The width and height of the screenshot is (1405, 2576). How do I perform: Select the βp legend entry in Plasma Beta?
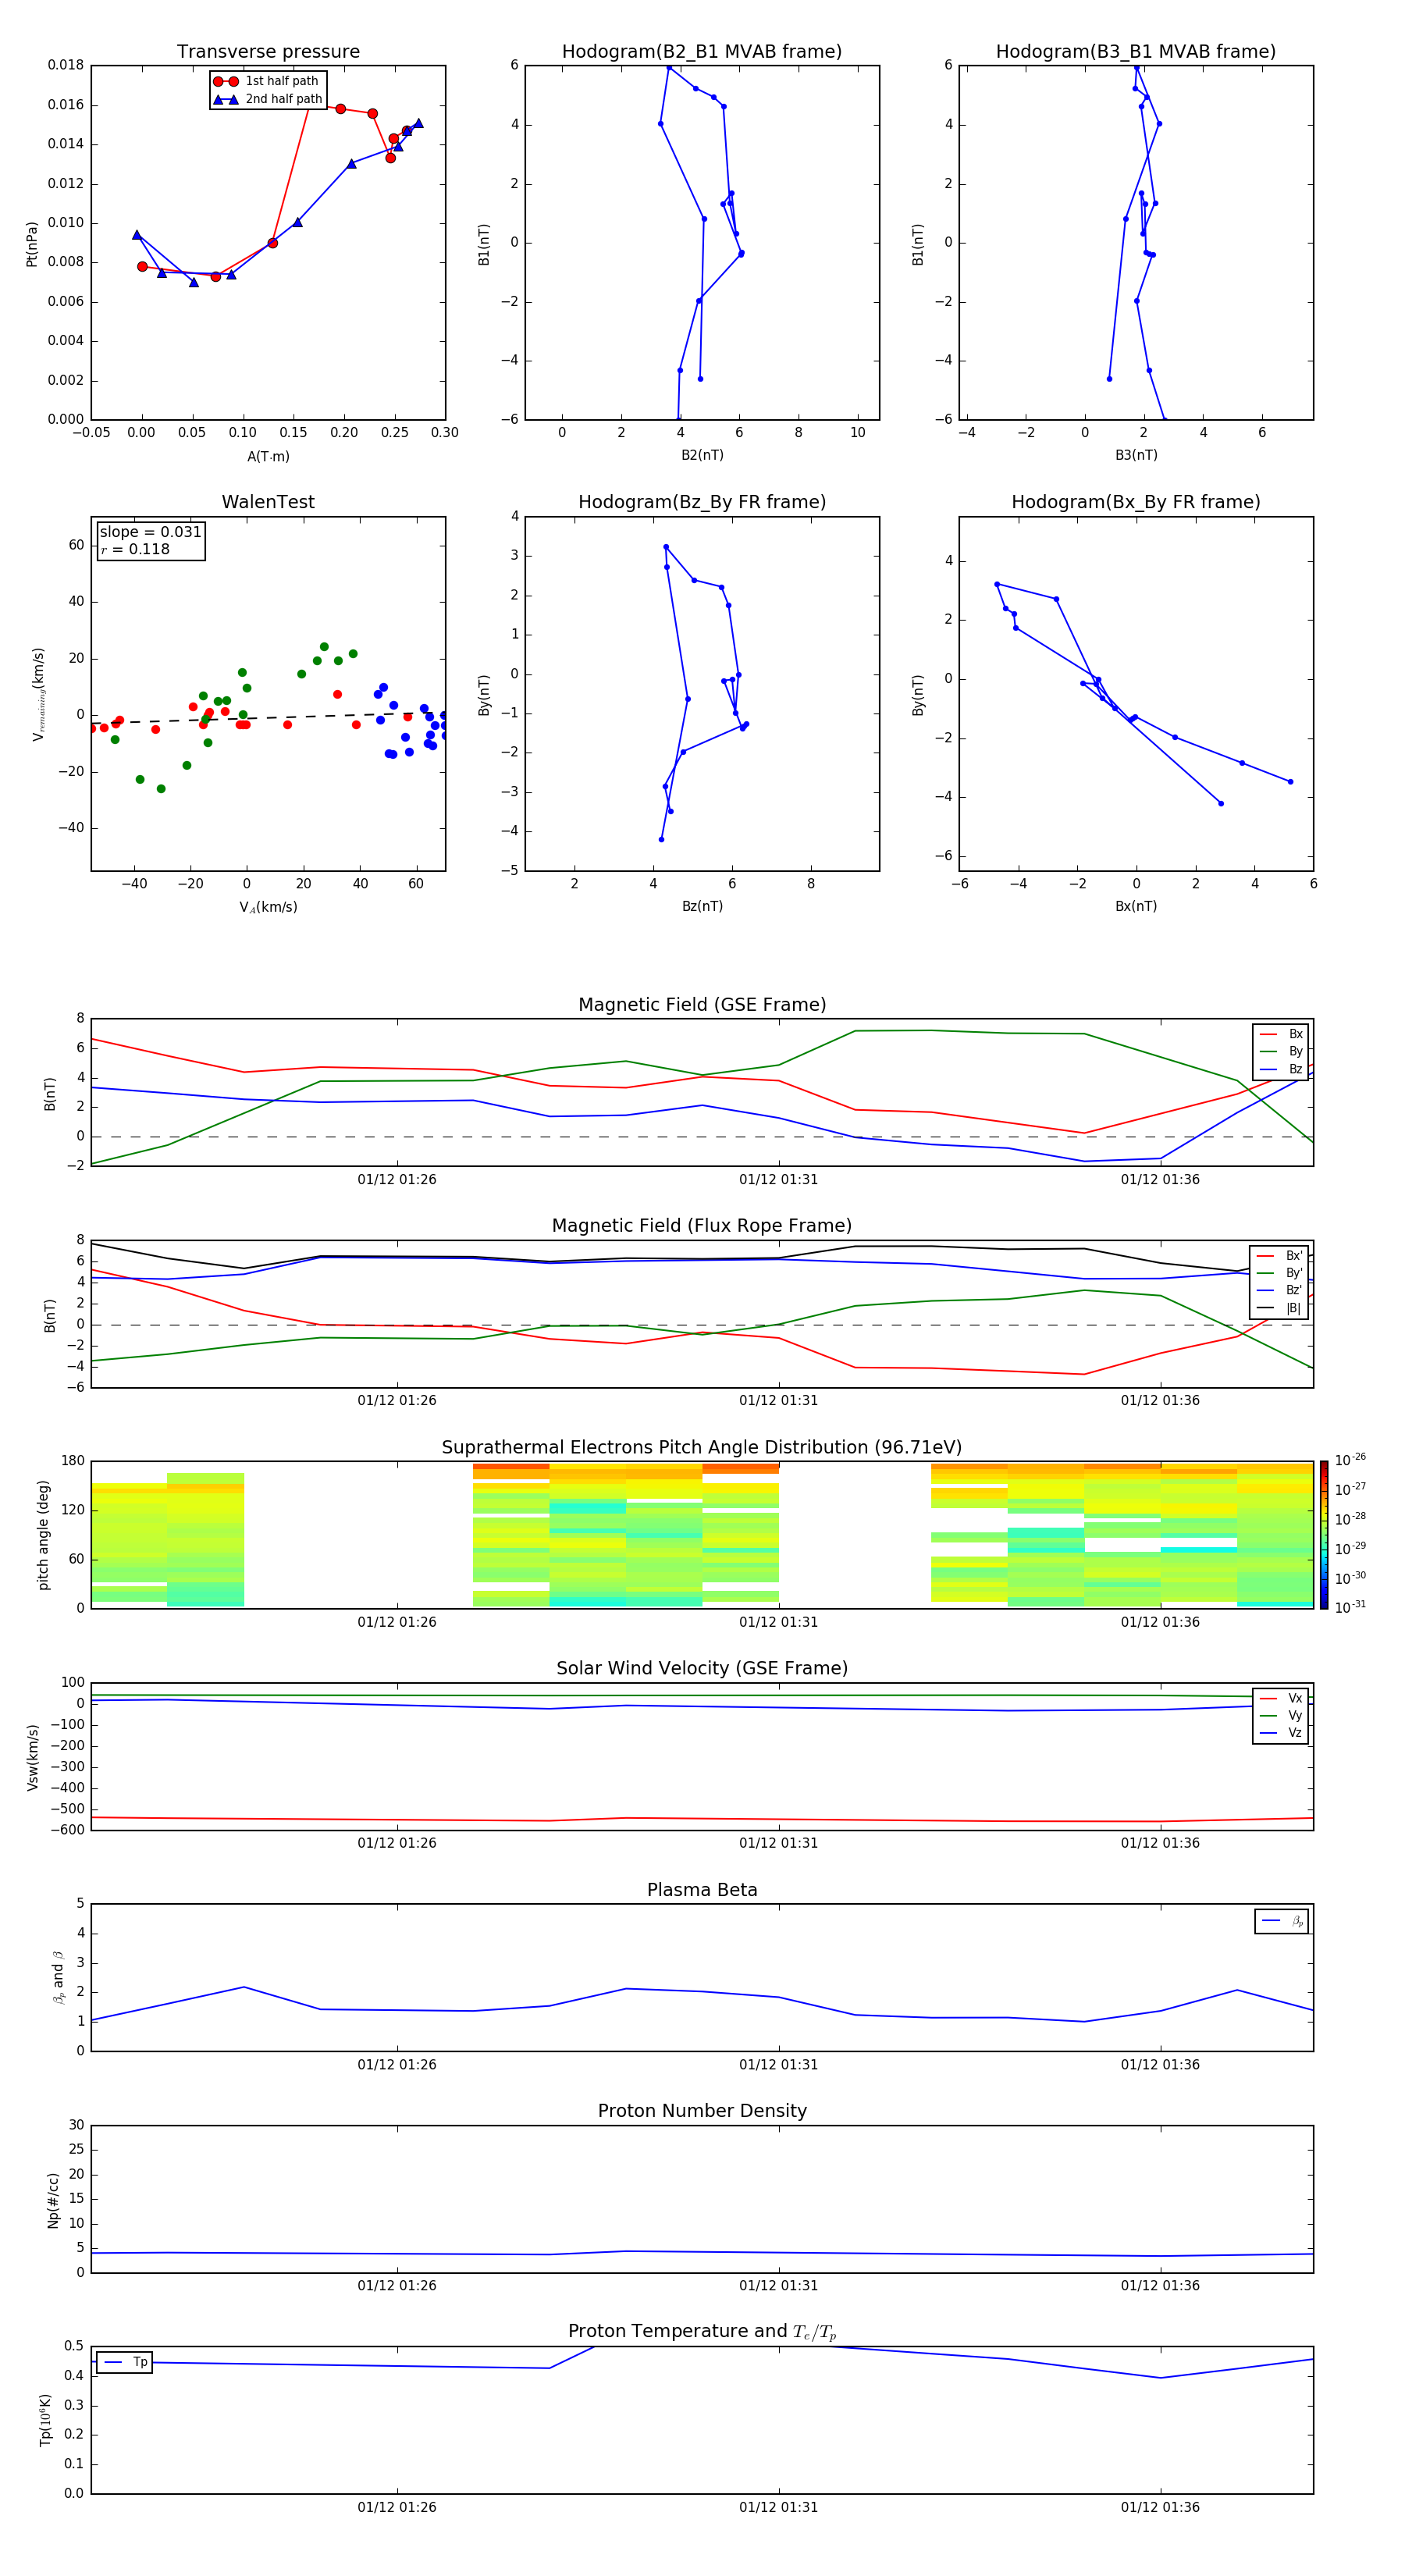pyautogui.click(x=1282, y=1921)
